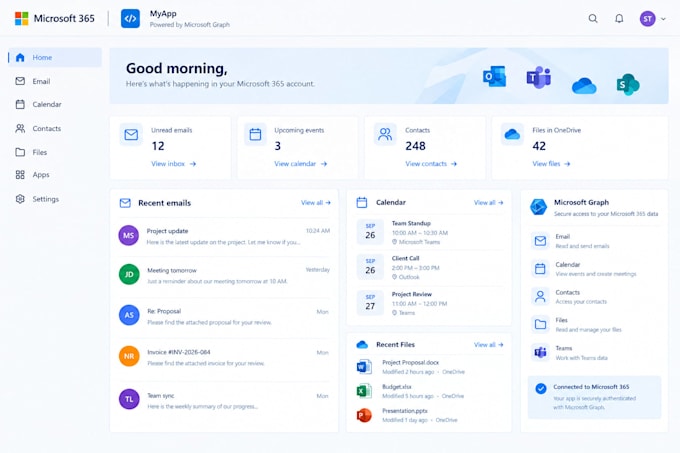Viewport: 680px width, 453px height.
Task: Open the notifications bell
Action: [x=619, y=19]
